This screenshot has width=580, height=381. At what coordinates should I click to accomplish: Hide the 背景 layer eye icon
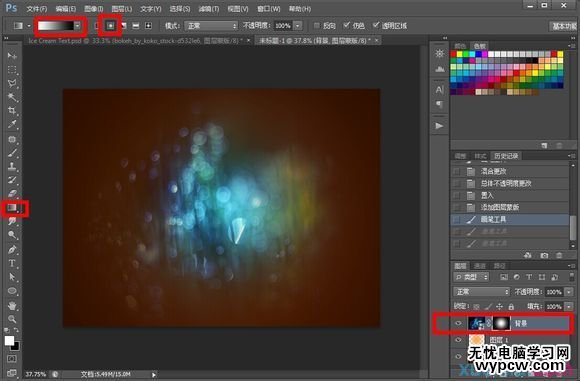[x=458, y=323]
